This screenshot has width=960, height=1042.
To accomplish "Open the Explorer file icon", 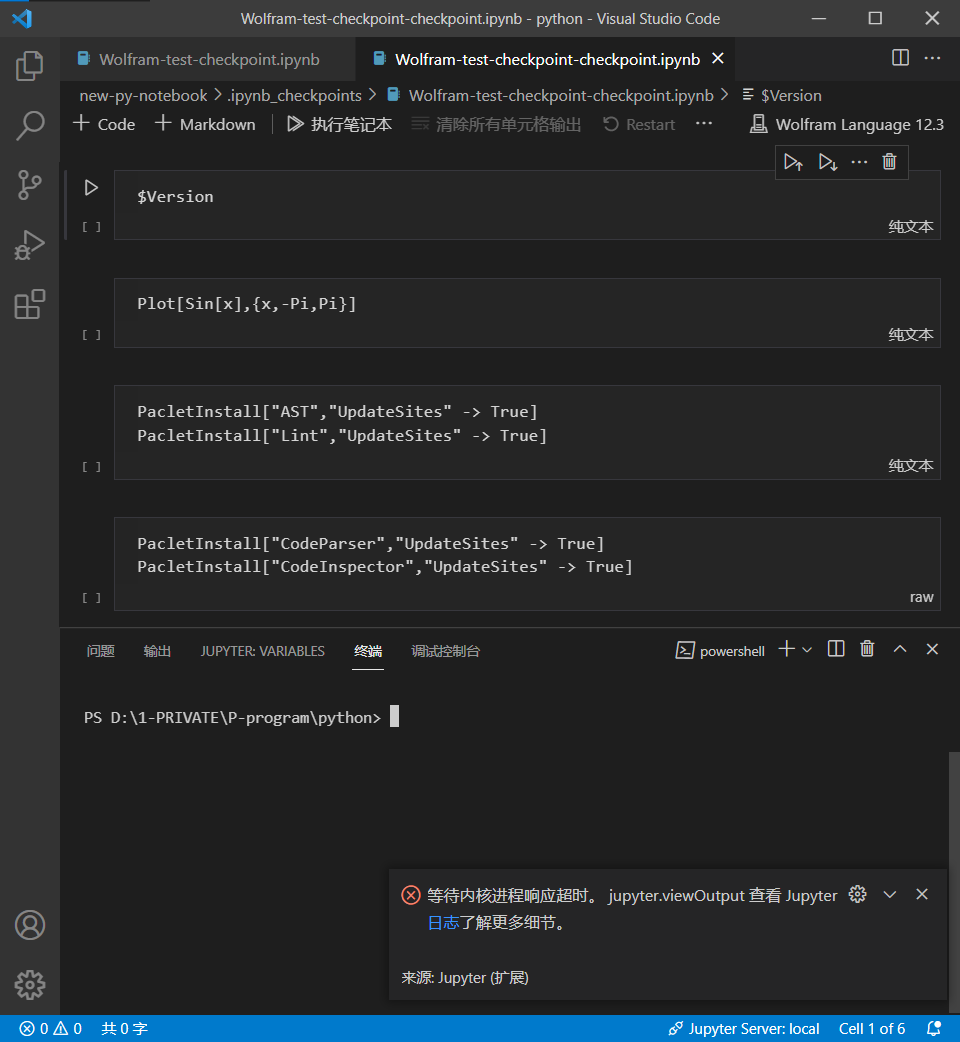I will (30, 65).
